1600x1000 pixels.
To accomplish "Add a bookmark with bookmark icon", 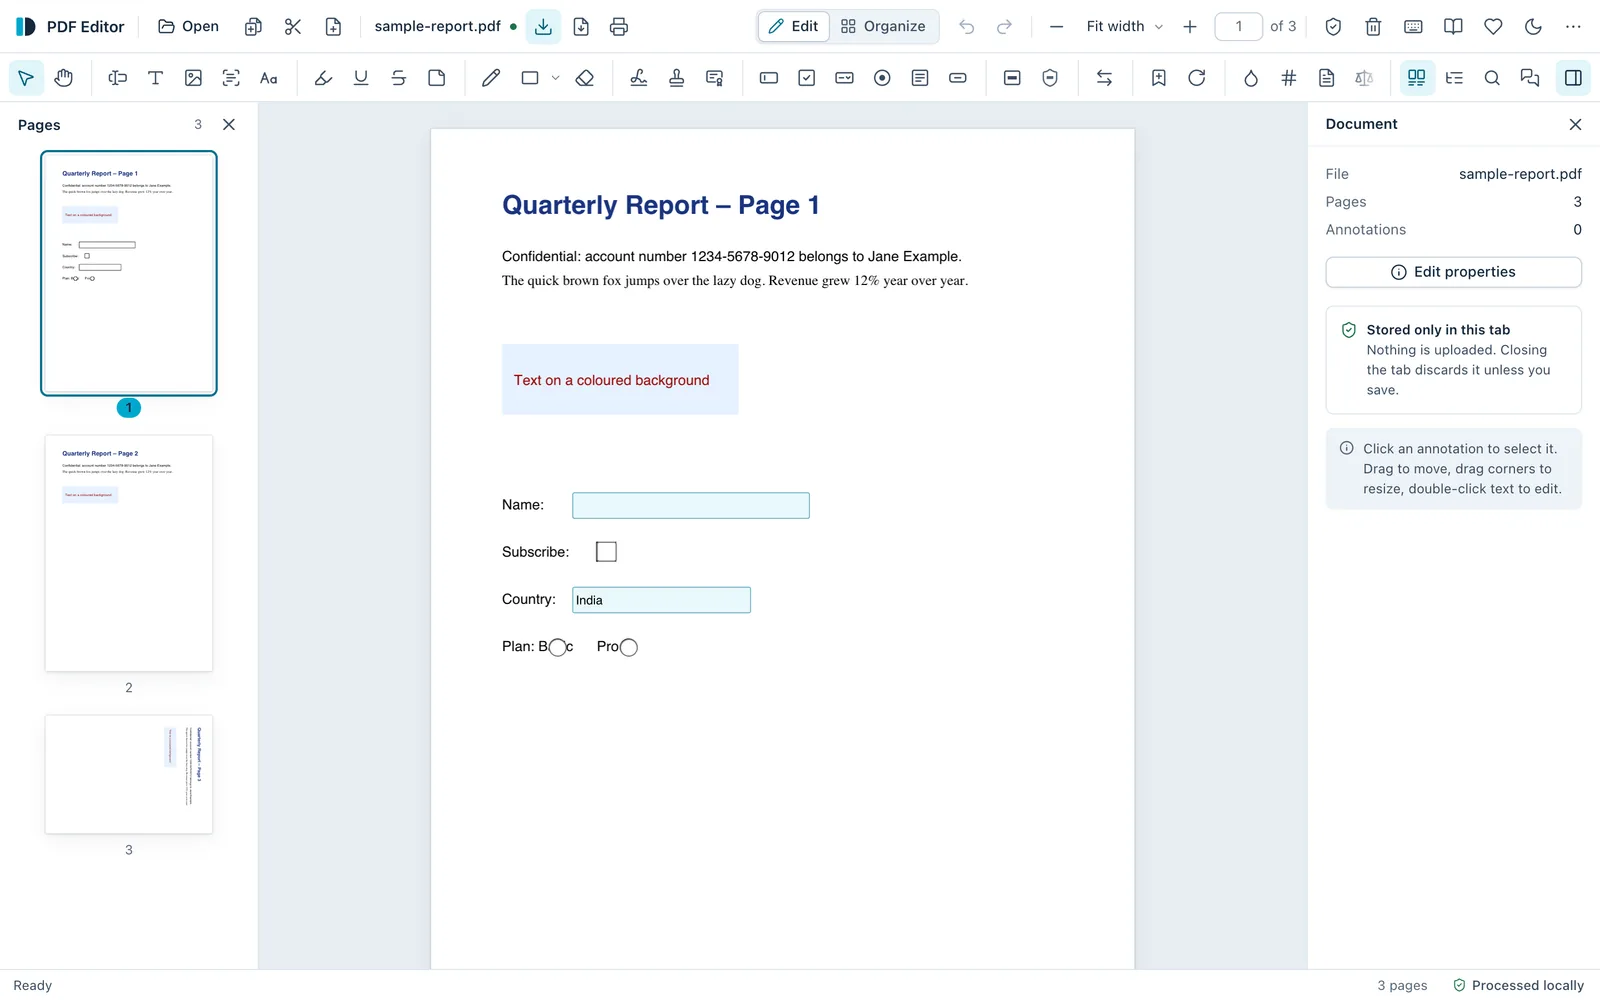I will (x=1159, y=78).
